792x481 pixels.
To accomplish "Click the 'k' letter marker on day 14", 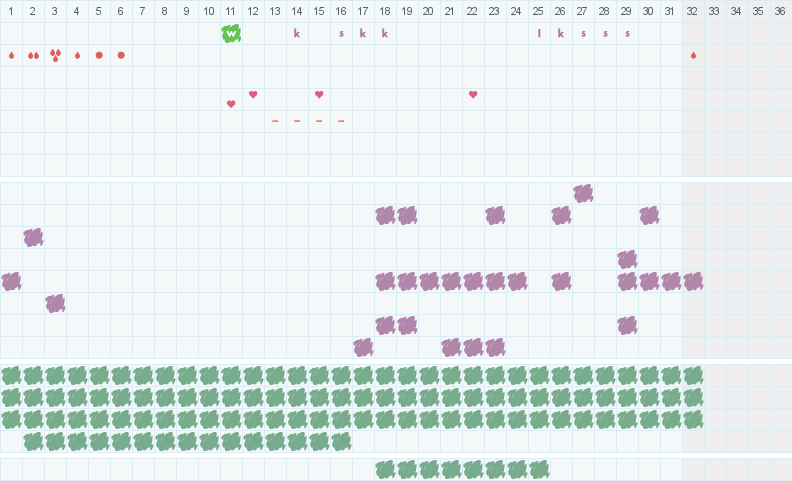I will [297, 33].
